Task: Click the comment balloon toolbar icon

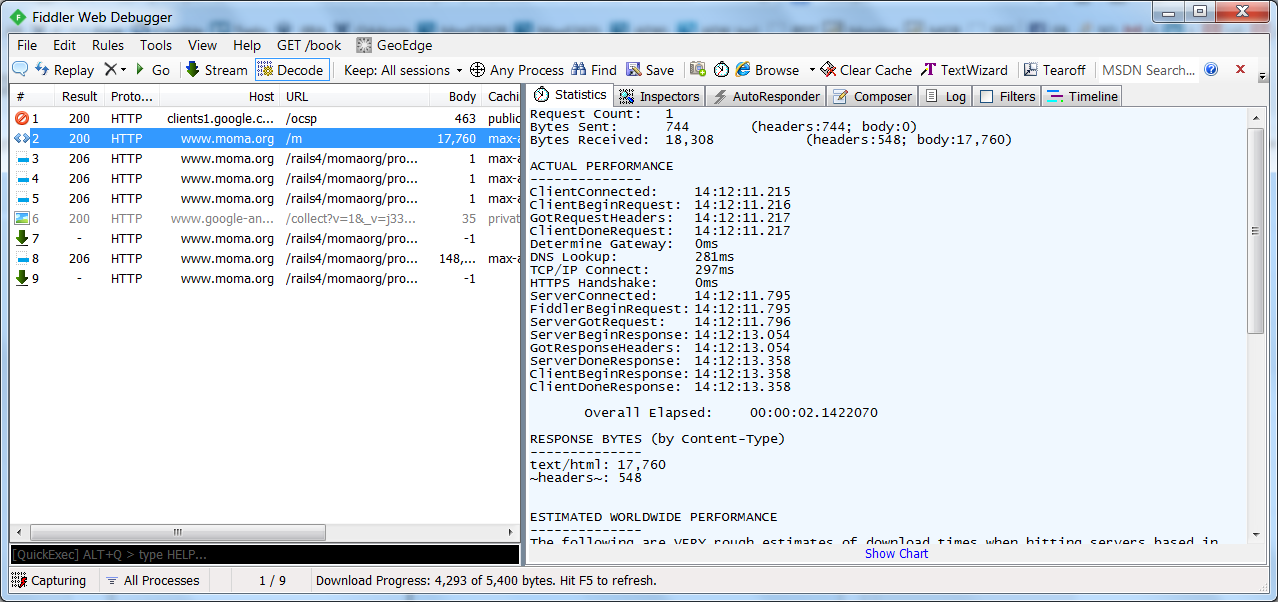Action: coord(20,69)
